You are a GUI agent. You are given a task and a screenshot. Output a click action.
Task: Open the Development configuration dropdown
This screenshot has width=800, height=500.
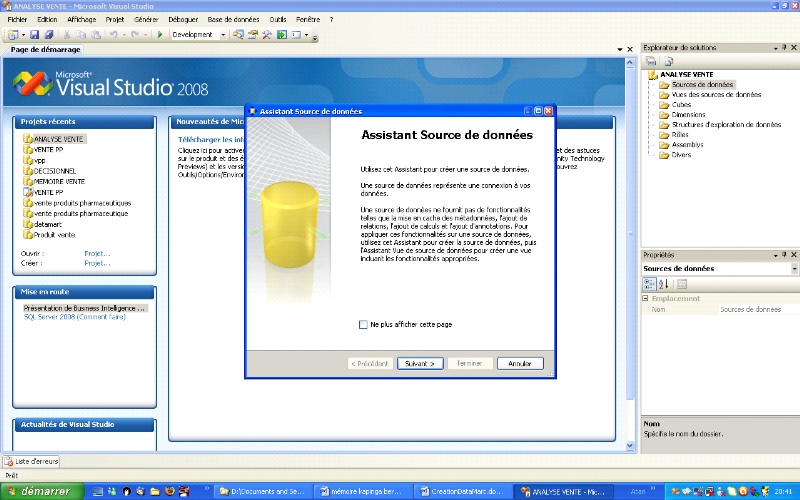point(222,35)
